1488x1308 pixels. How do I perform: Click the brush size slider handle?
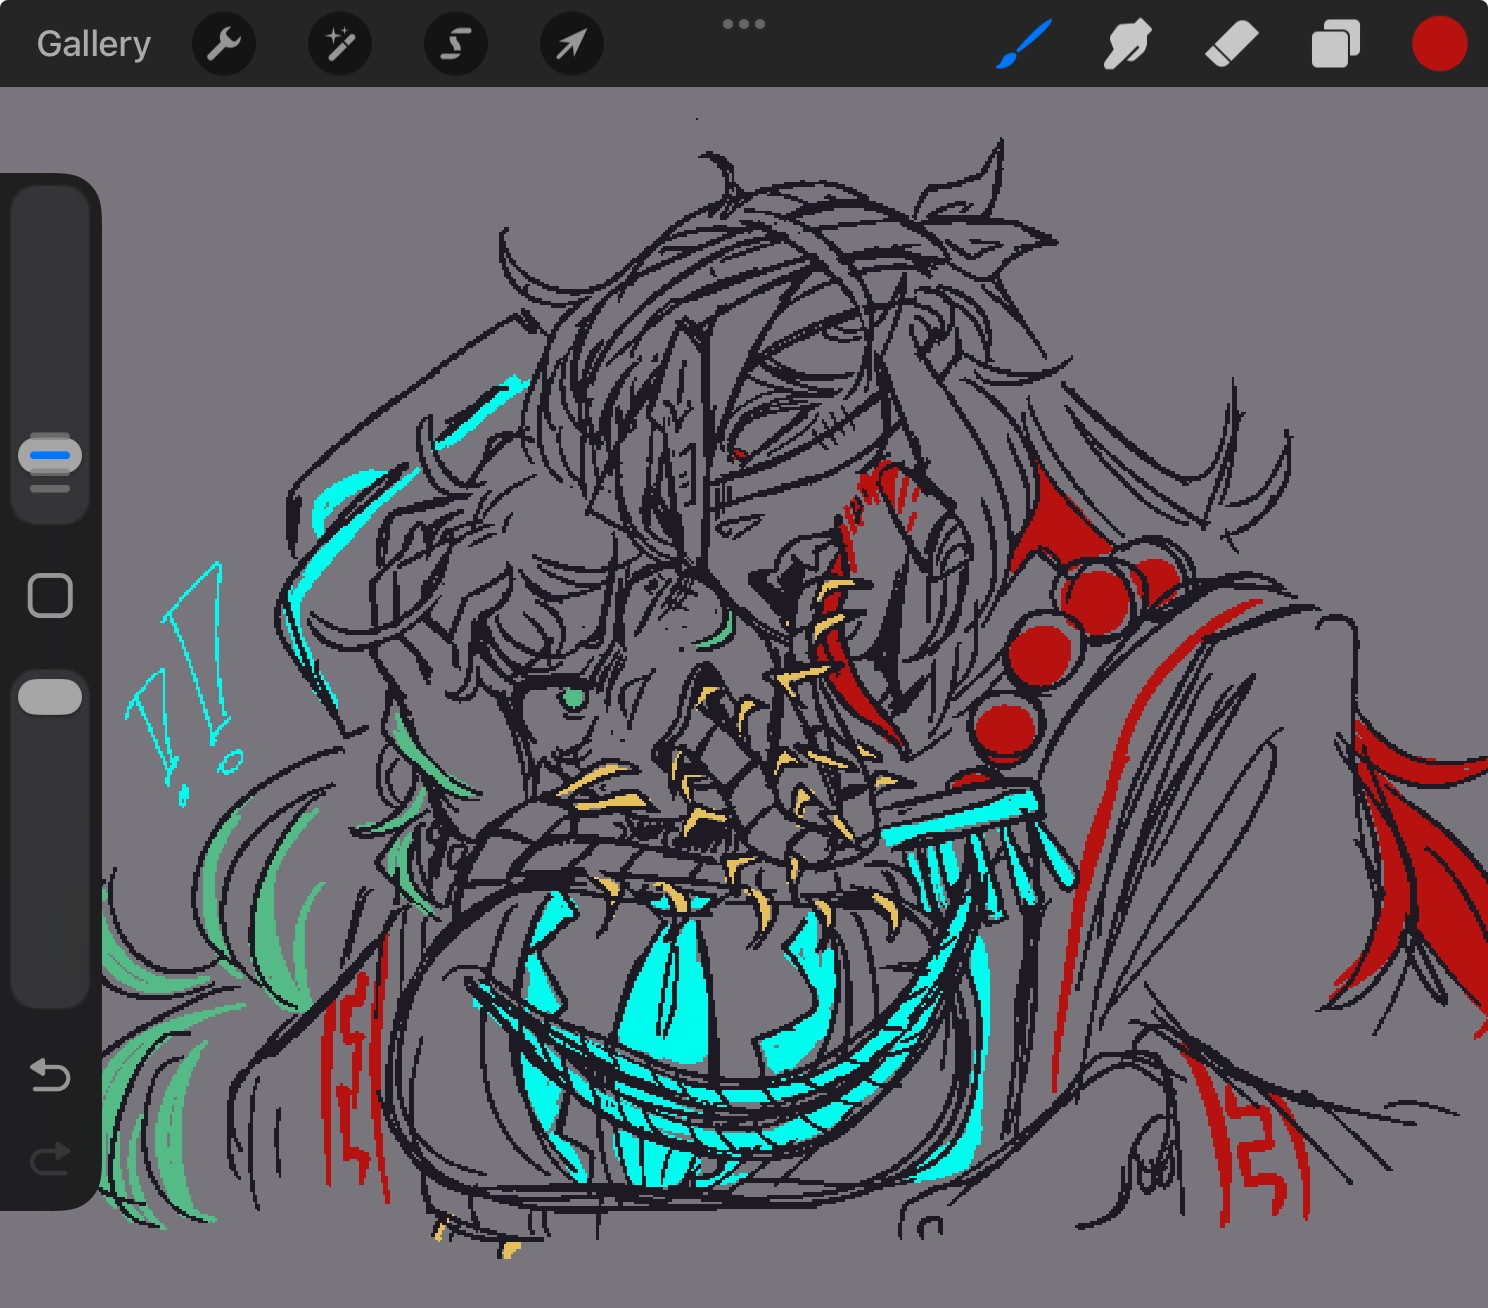pos(50,456)
